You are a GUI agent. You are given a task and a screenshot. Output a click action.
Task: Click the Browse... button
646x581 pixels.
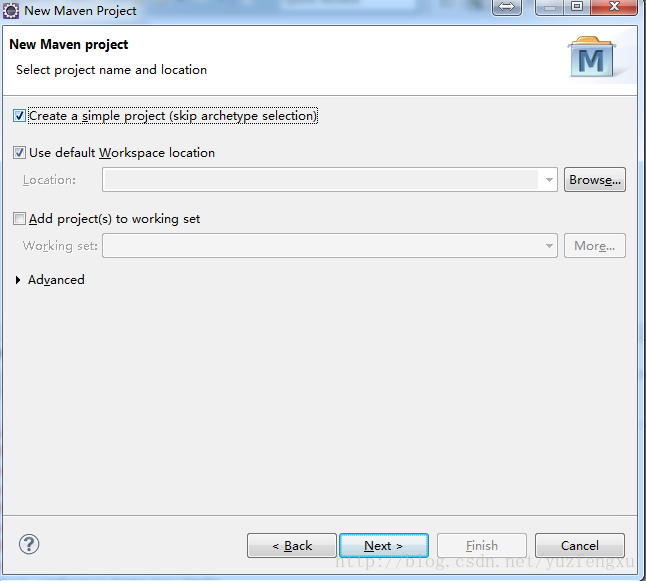pos(595,180)
